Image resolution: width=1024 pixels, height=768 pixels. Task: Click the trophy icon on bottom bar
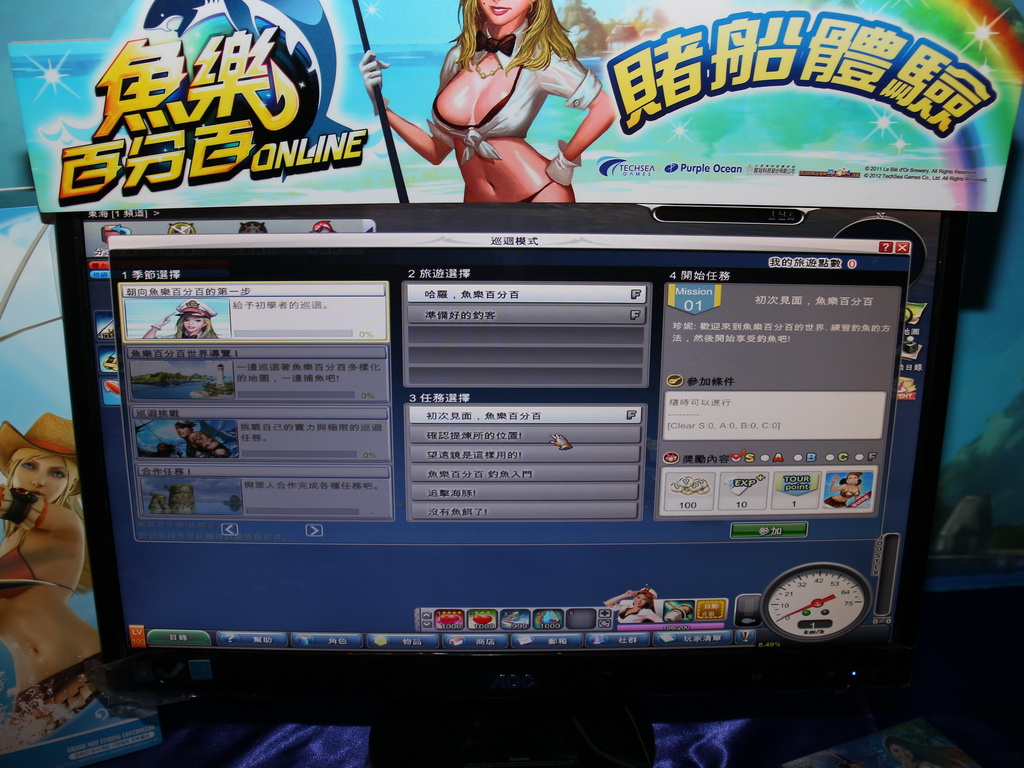coord(745,636)
